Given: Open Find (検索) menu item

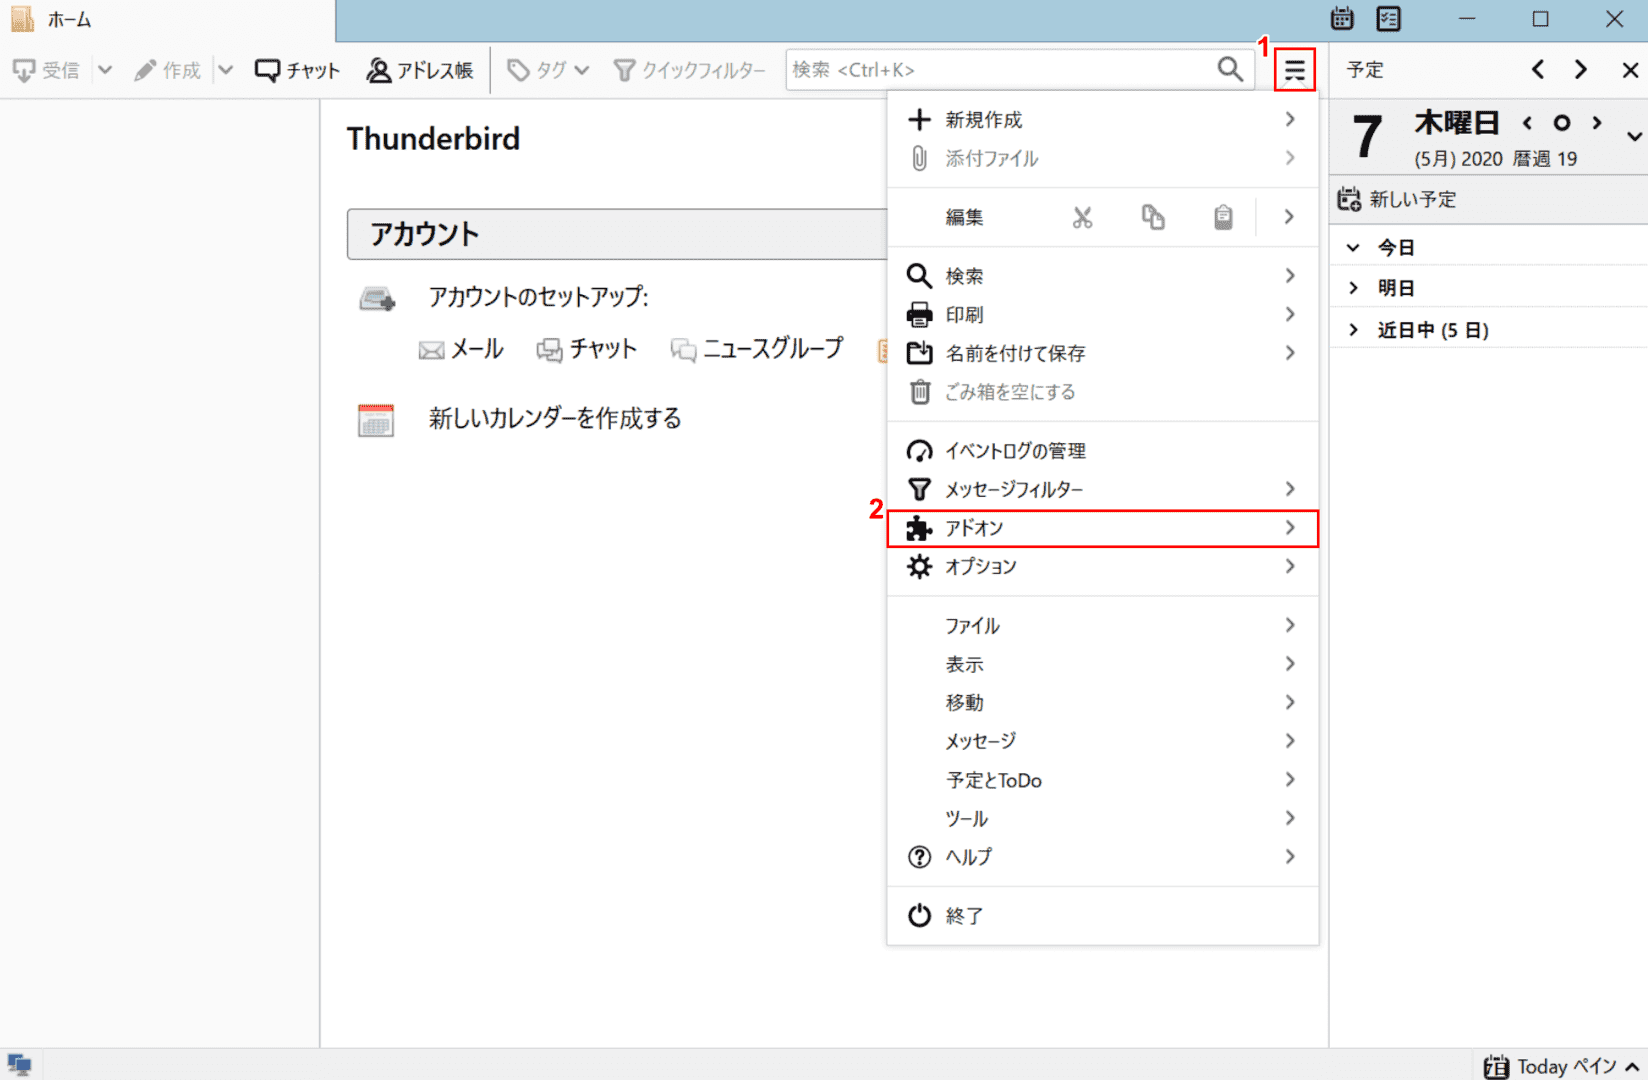Looking at the screenshot, I should point(1103,276).
